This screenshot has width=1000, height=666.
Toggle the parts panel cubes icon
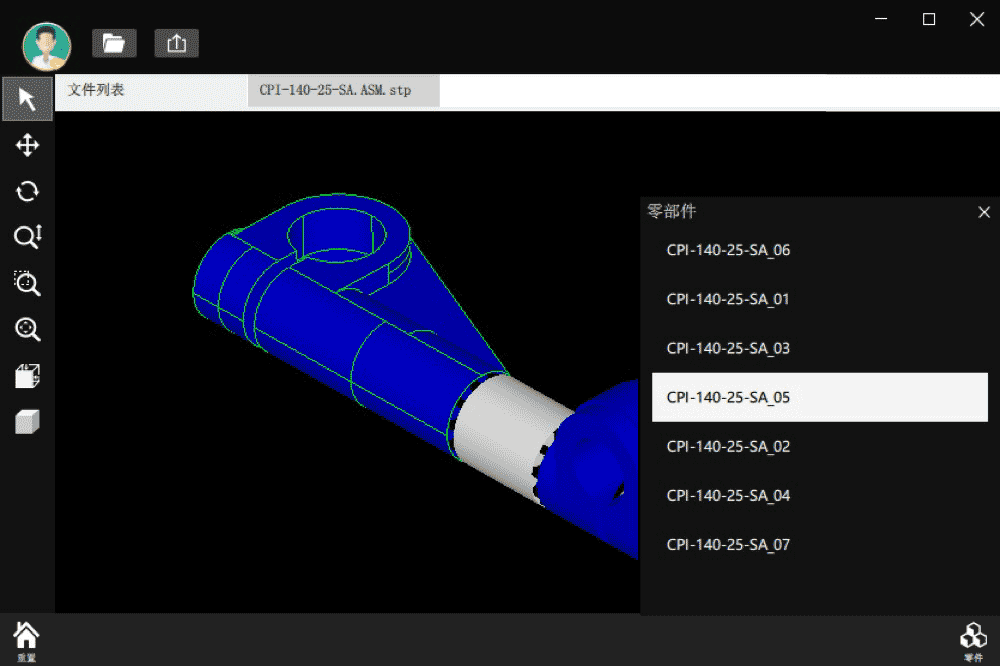point(973,641)
